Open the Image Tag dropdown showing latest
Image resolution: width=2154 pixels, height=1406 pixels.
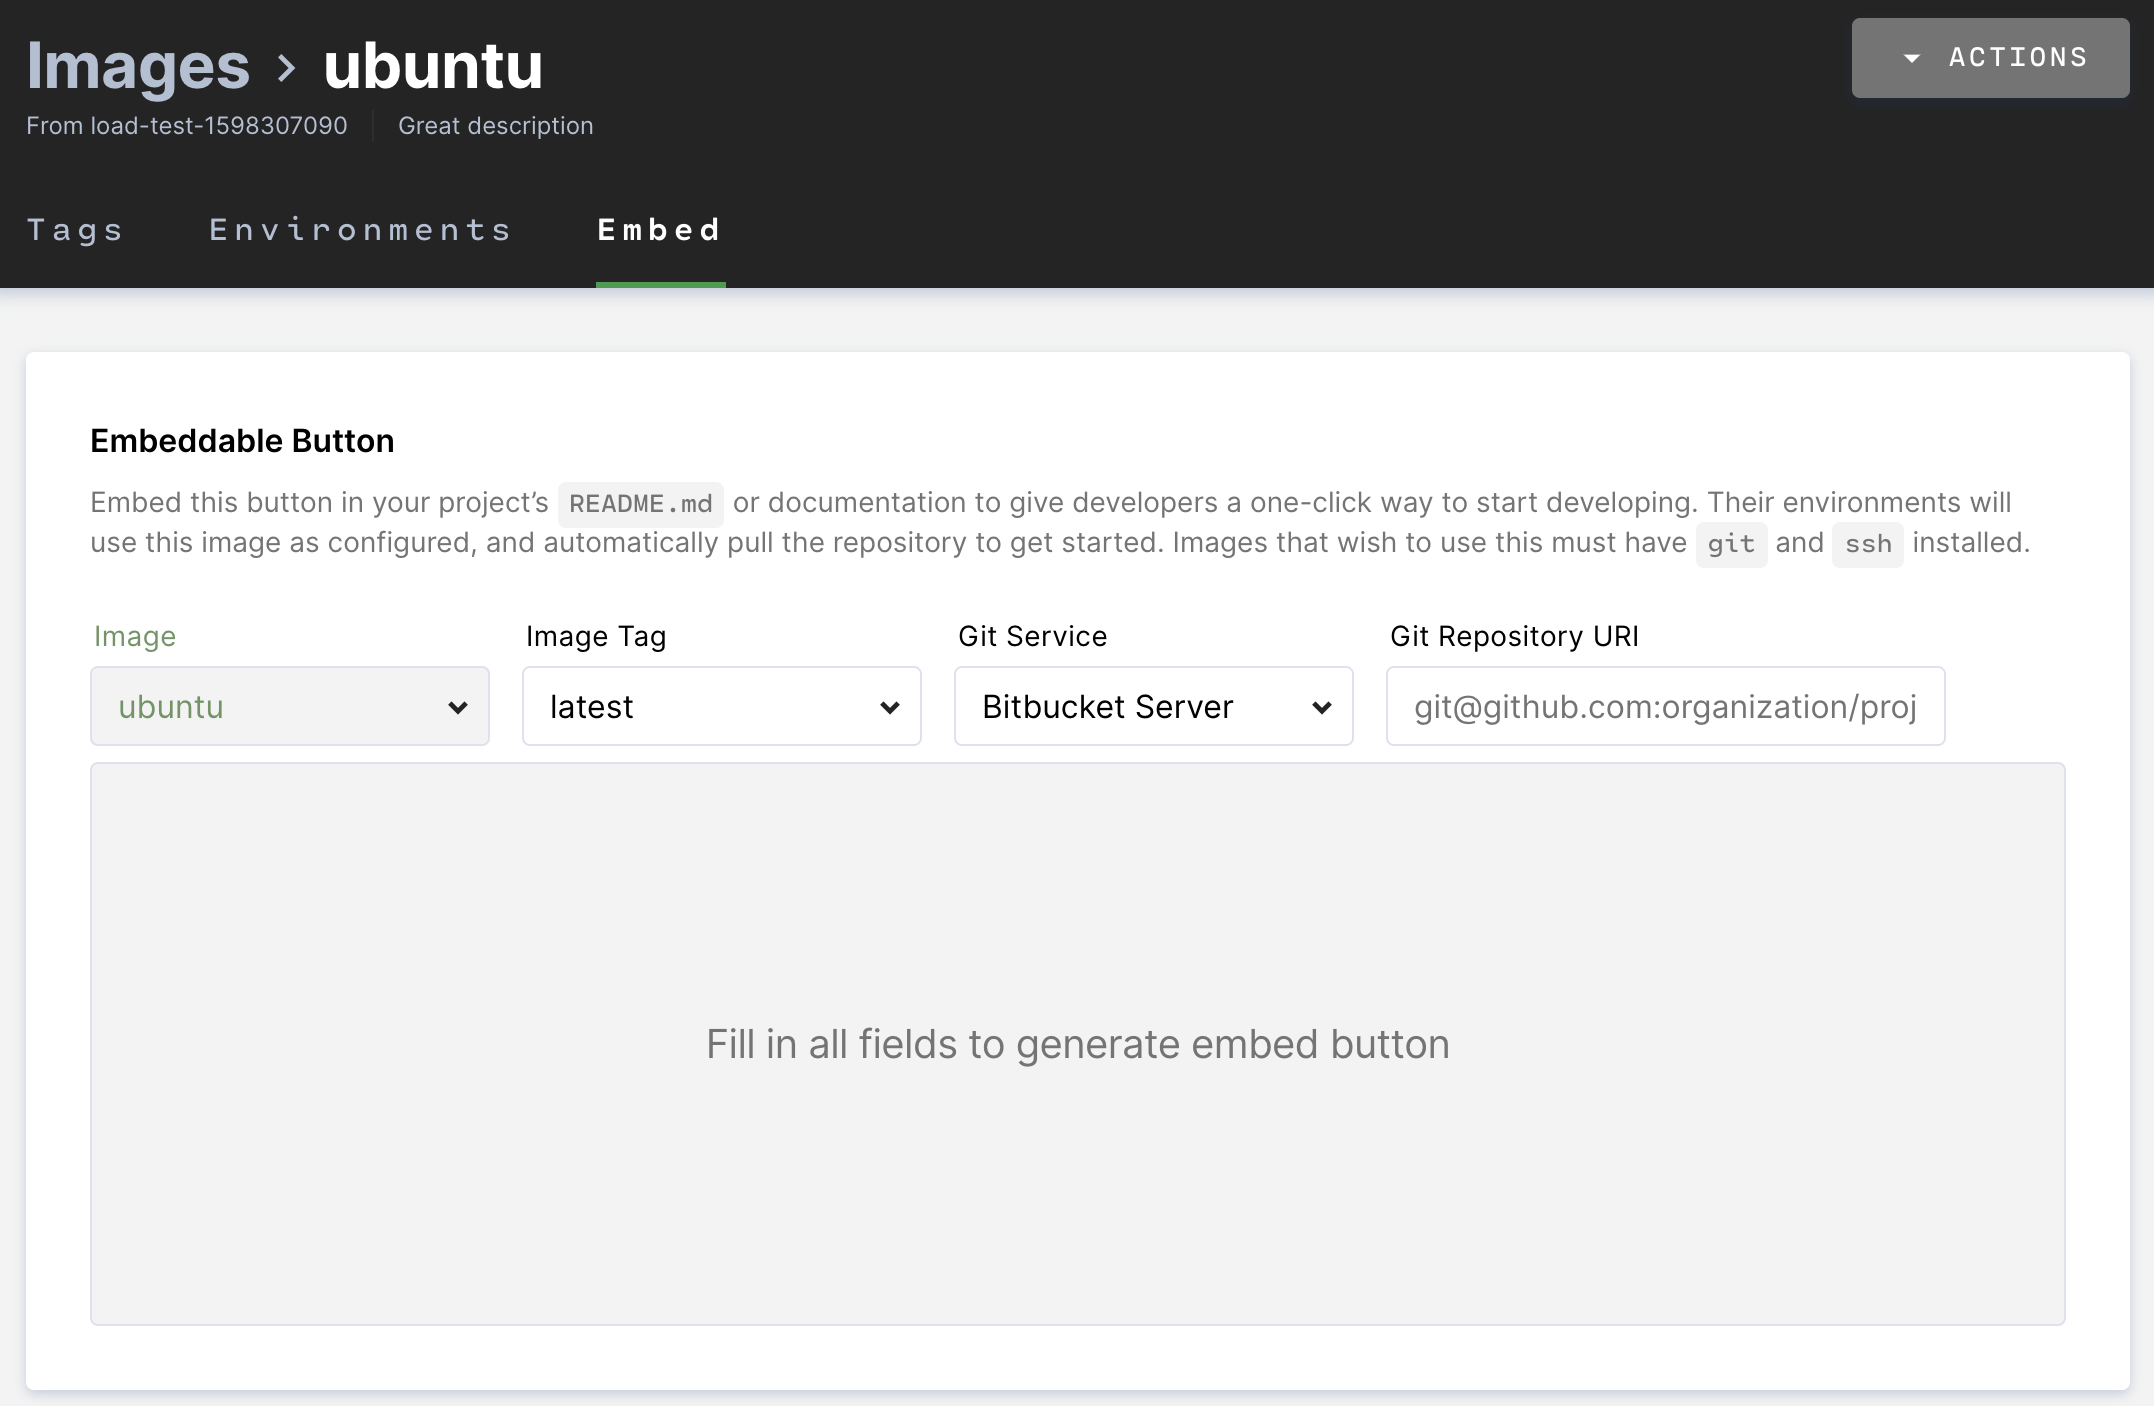click(x=720, y=706)
